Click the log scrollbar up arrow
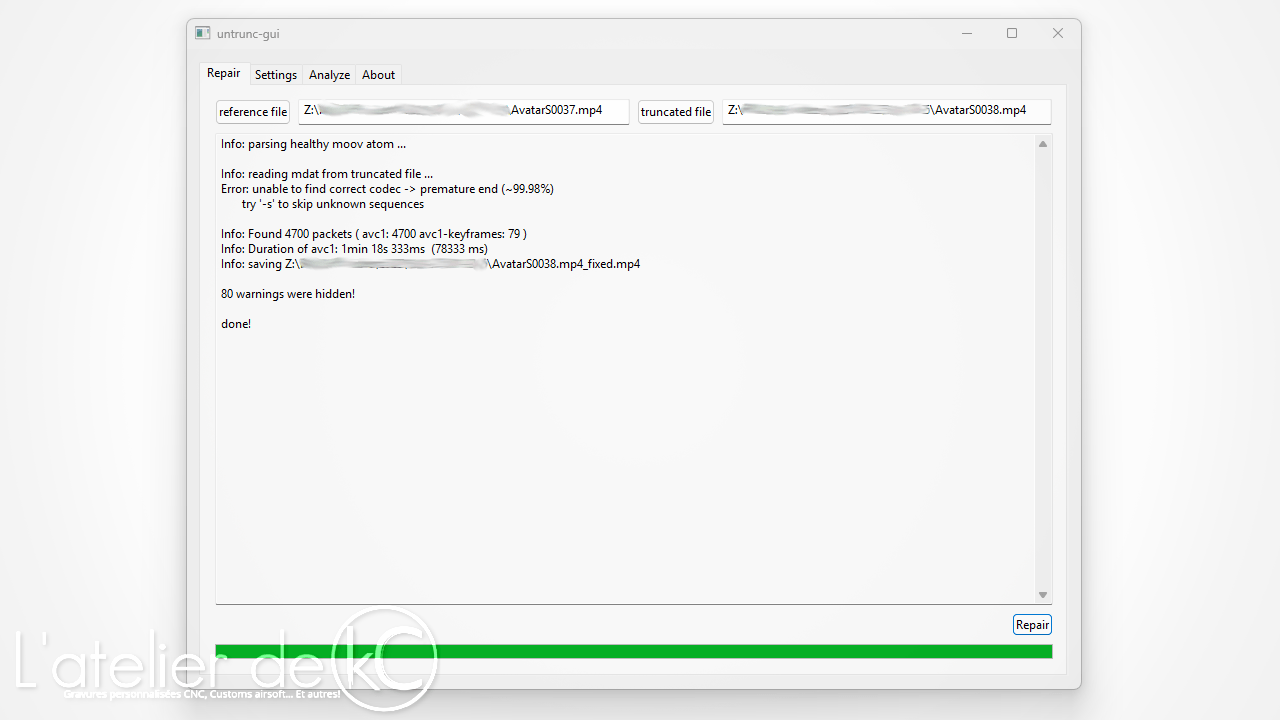 pos(1043,144)
